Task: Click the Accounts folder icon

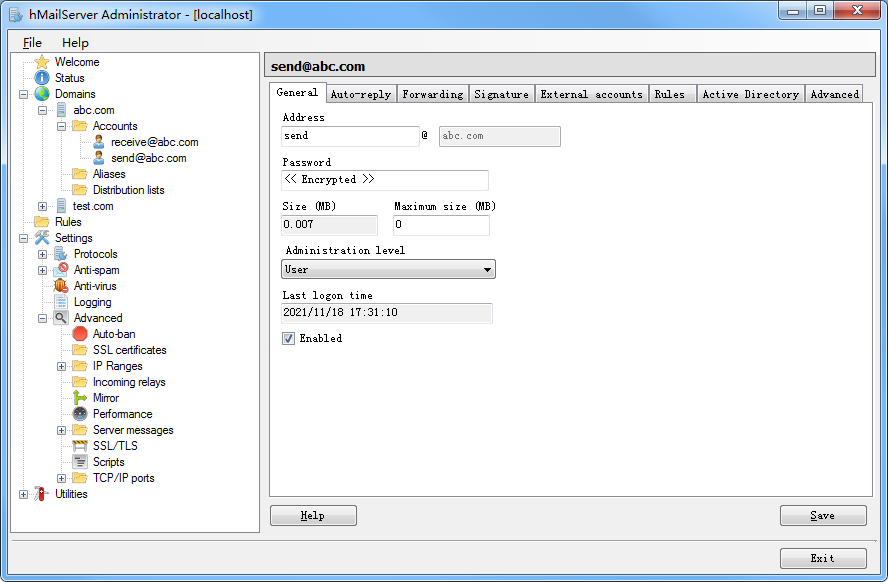Action: point(80,126)
